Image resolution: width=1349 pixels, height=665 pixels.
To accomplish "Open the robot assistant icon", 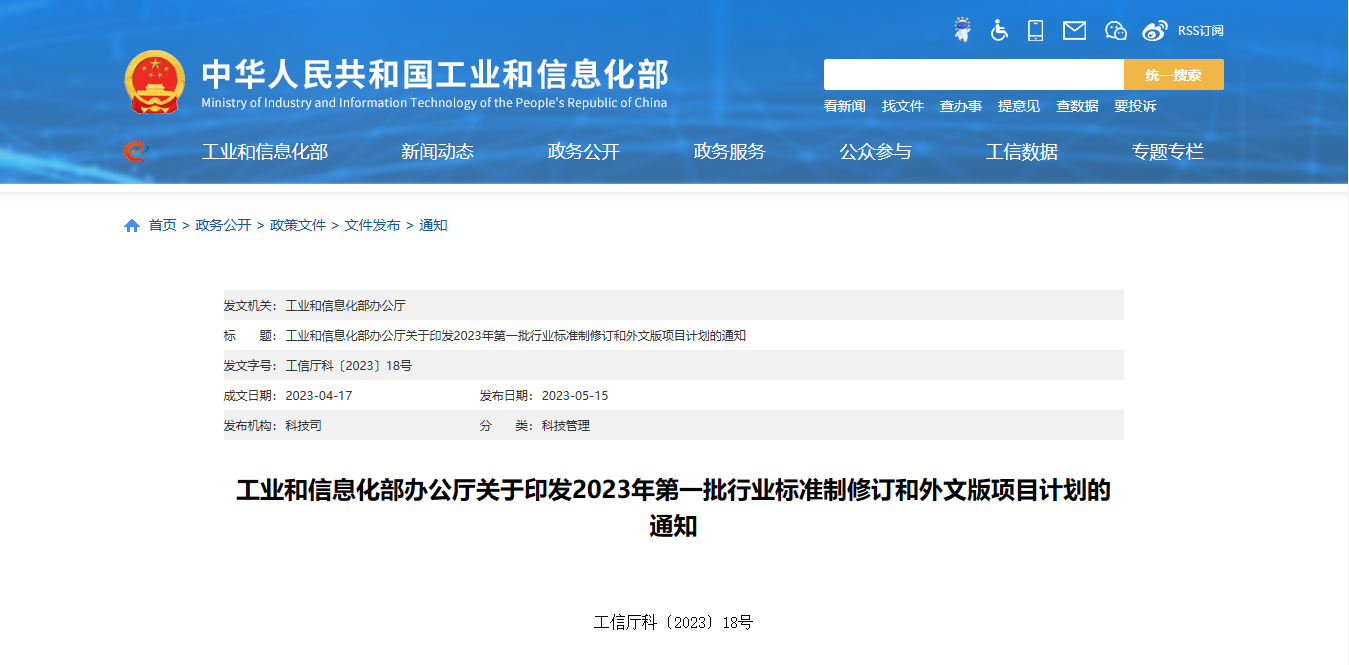I will coord(962,30).
